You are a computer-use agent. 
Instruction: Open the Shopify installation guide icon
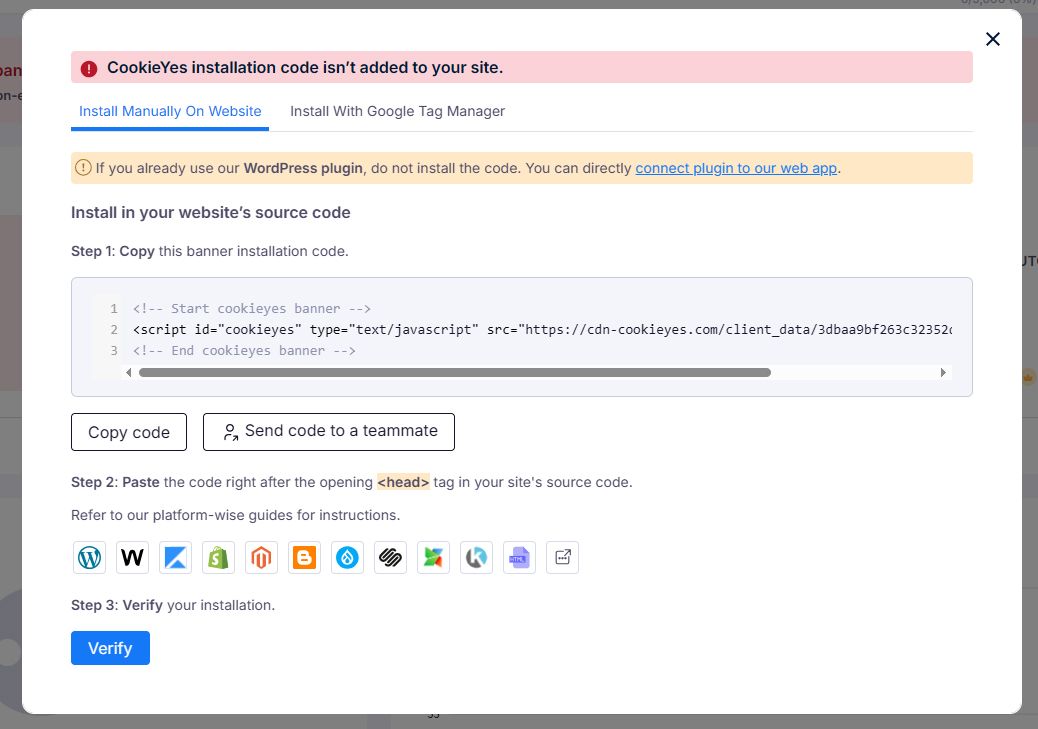click(x=218, y=558)
